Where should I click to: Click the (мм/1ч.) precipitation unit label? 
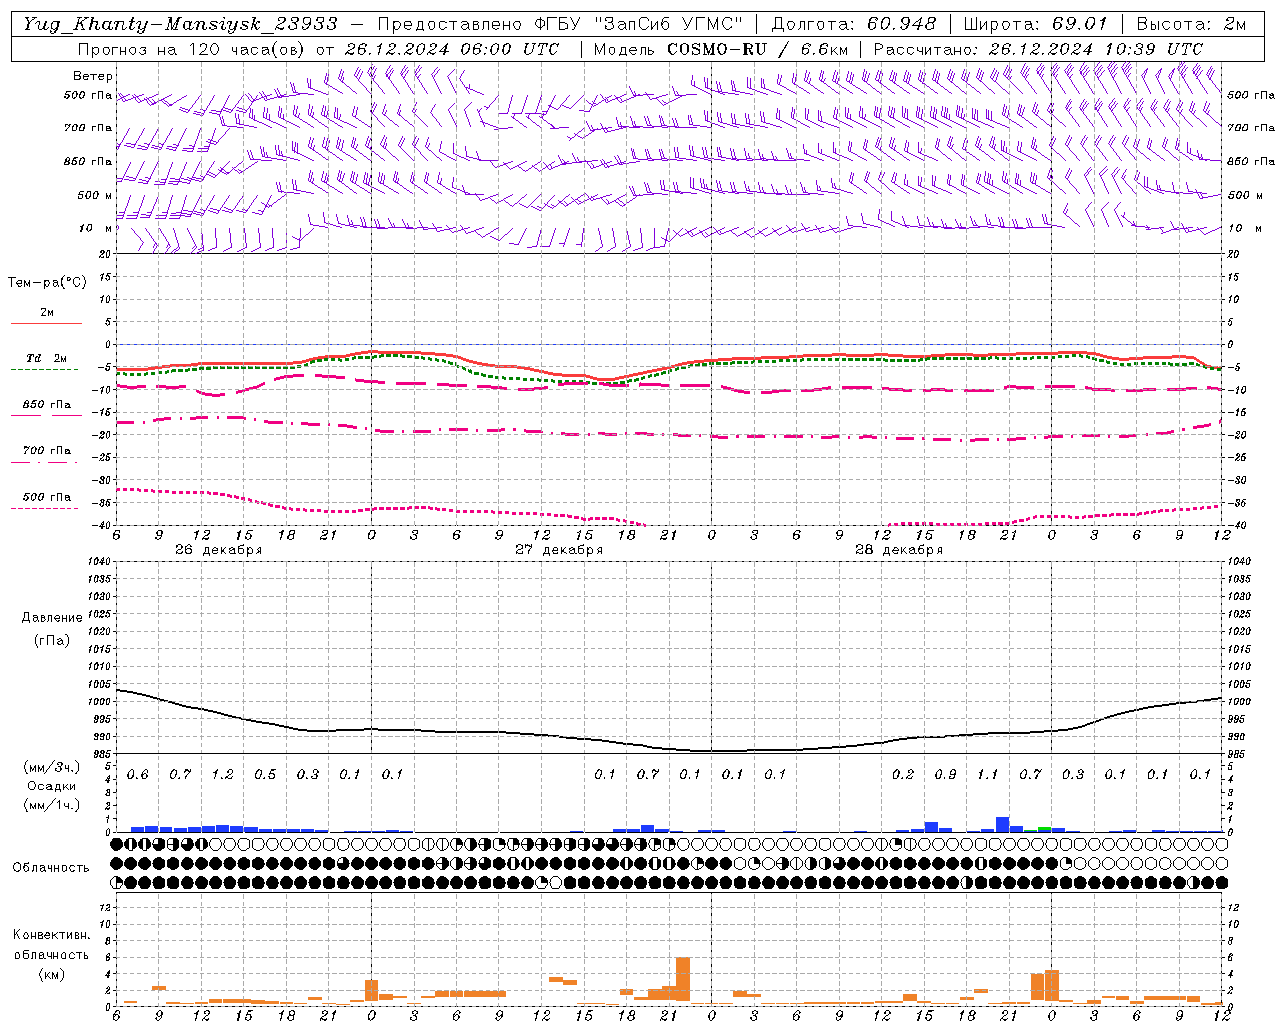[51, 805]
